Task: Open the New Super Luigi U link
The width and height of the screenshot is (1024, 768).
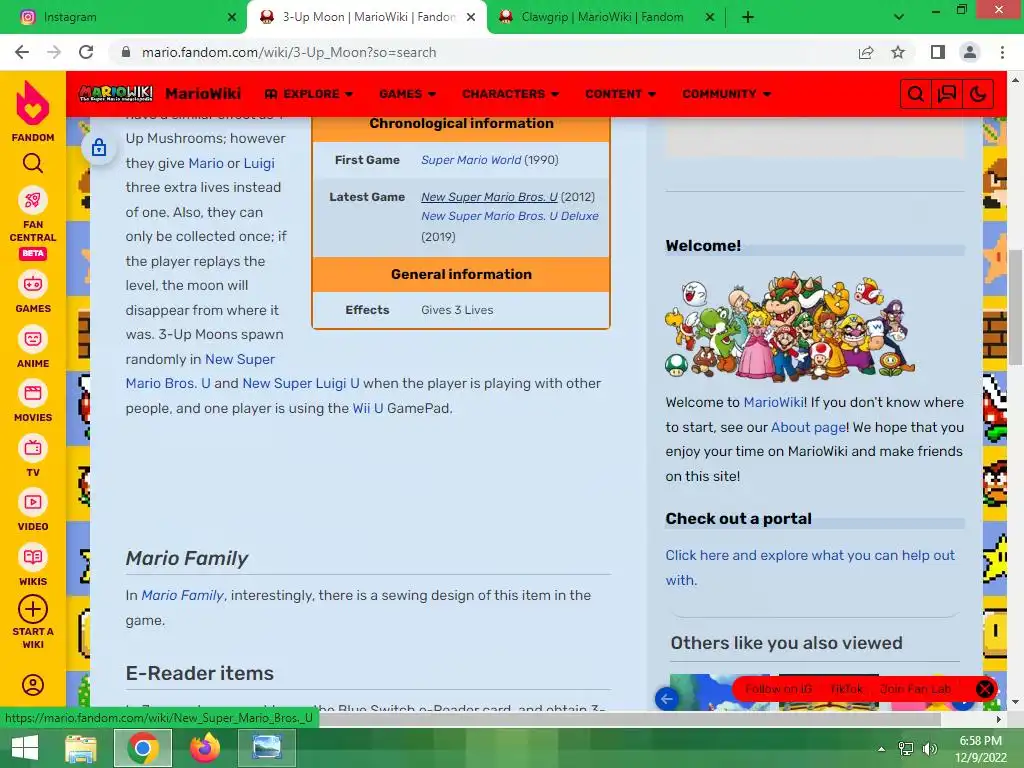Action: tap(301, 383)
